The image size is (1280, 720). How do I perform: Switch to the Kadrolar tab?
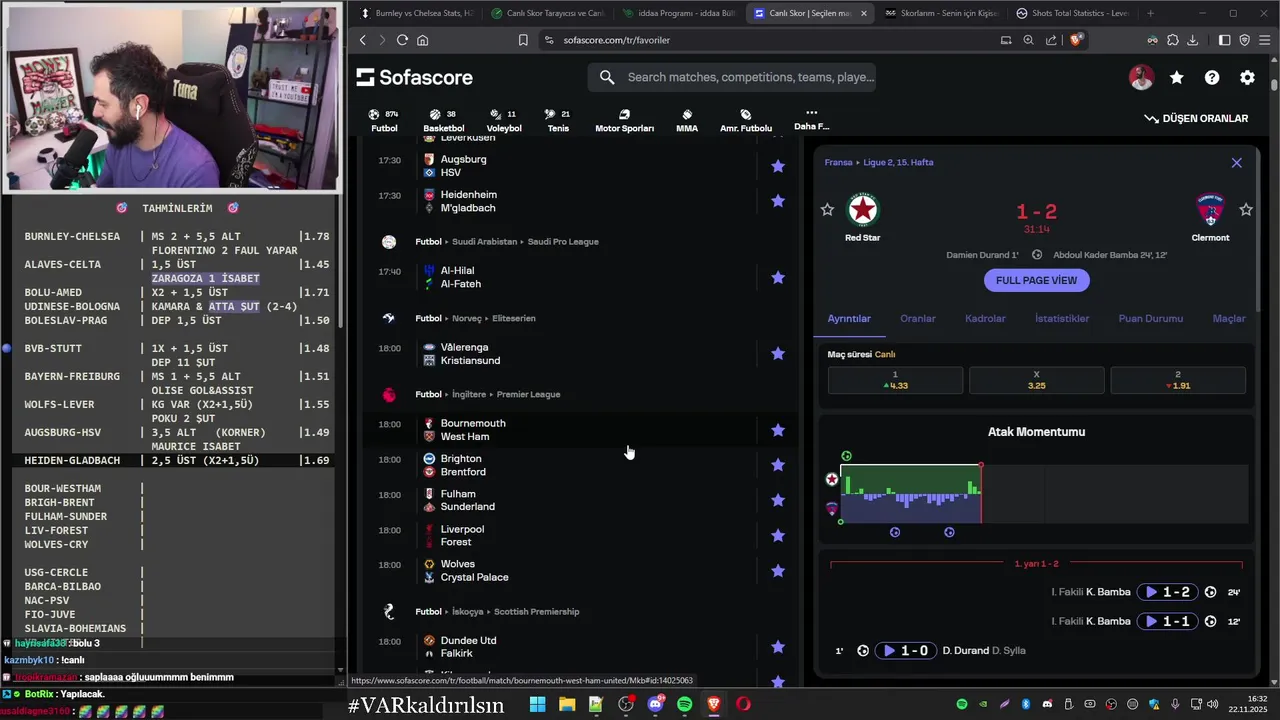[985, 318]
